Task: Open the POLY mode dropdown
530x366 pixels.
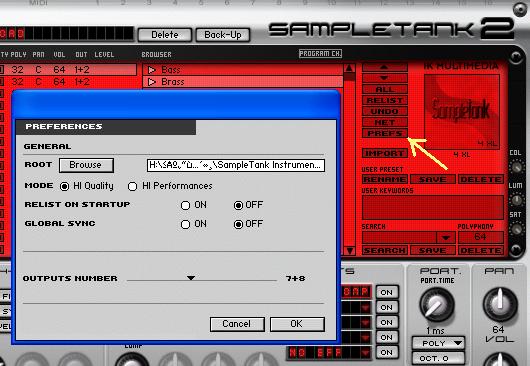Action: [438, 343]
